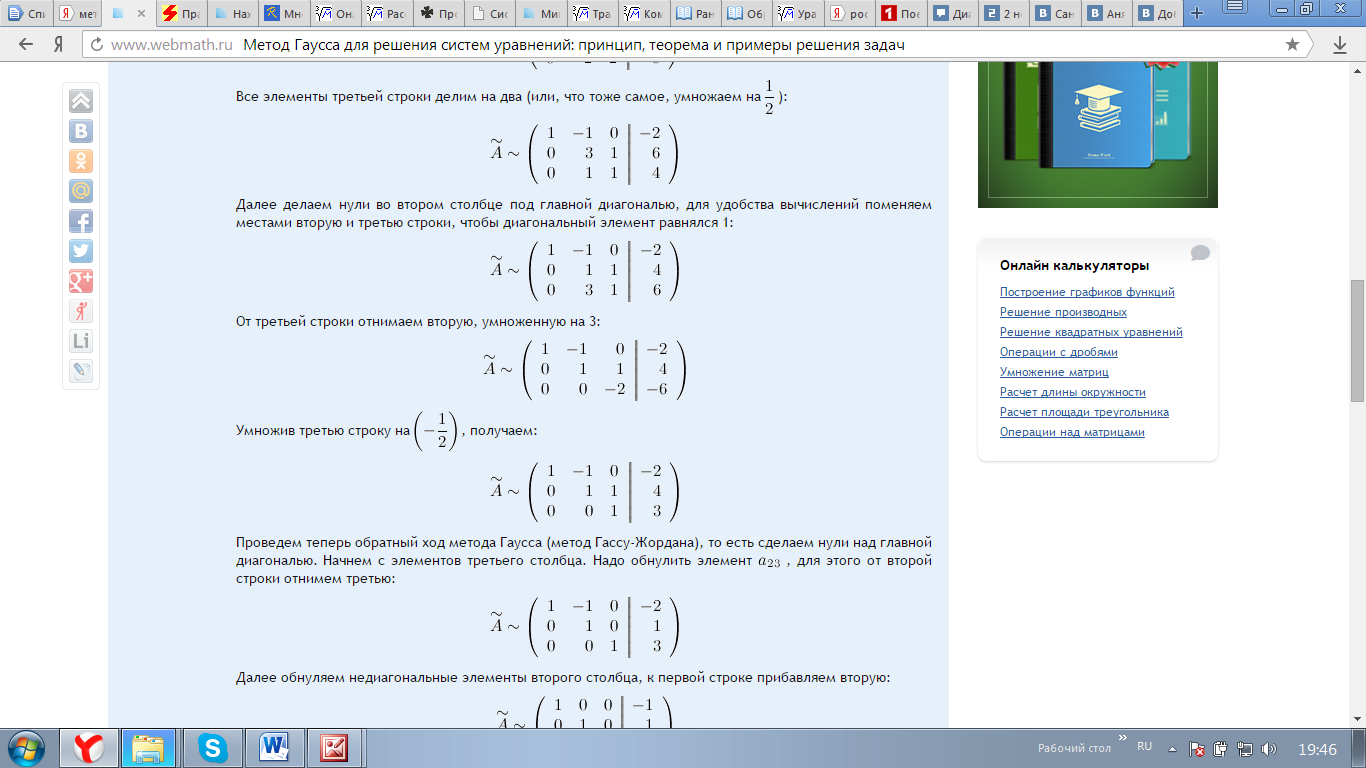Switch to the Диз tab

pos(951,14)
